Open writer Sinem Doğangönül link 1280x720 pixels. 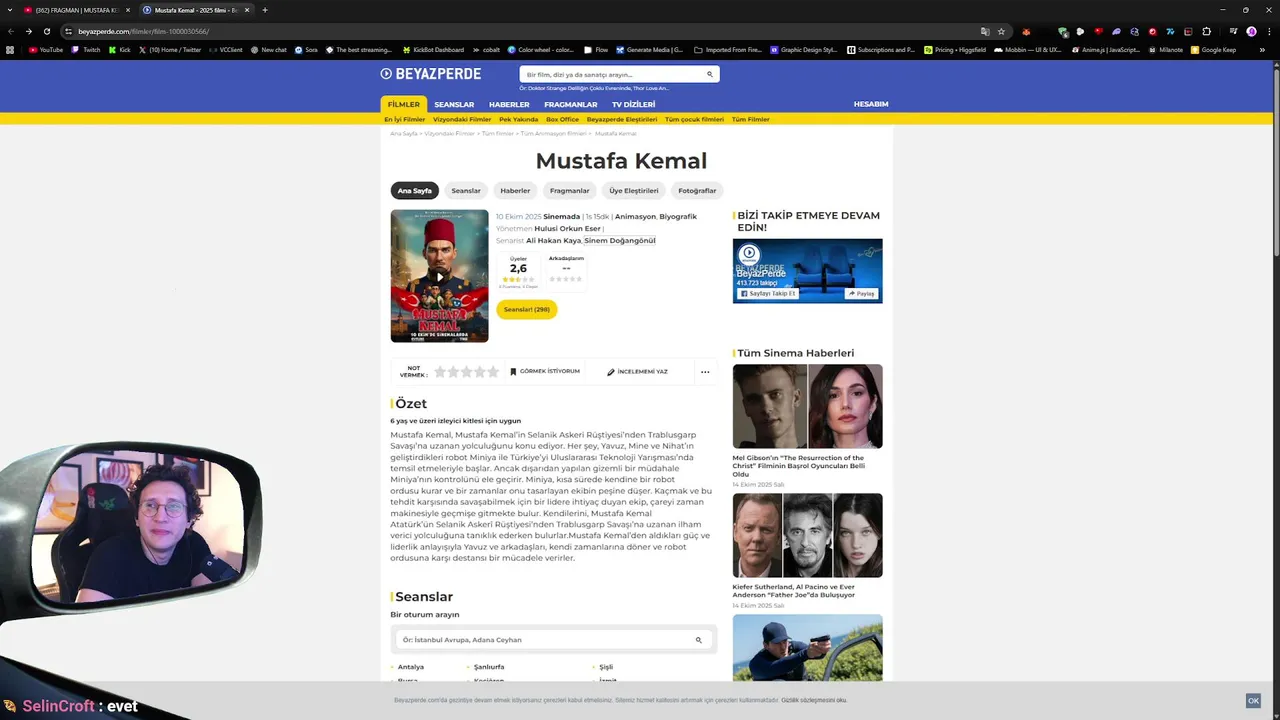pyautogui.click(x=620, y=240)
